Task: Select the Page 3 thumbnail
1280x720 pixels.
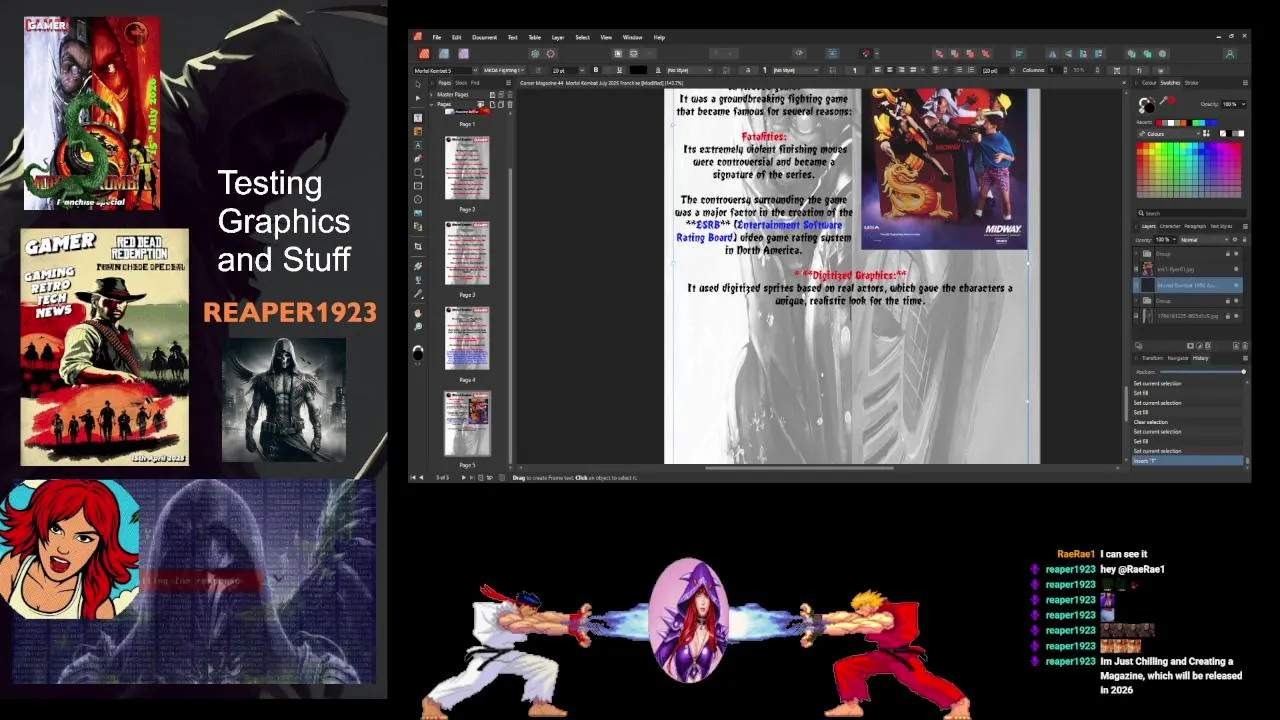Action: (x=467, y=253)
